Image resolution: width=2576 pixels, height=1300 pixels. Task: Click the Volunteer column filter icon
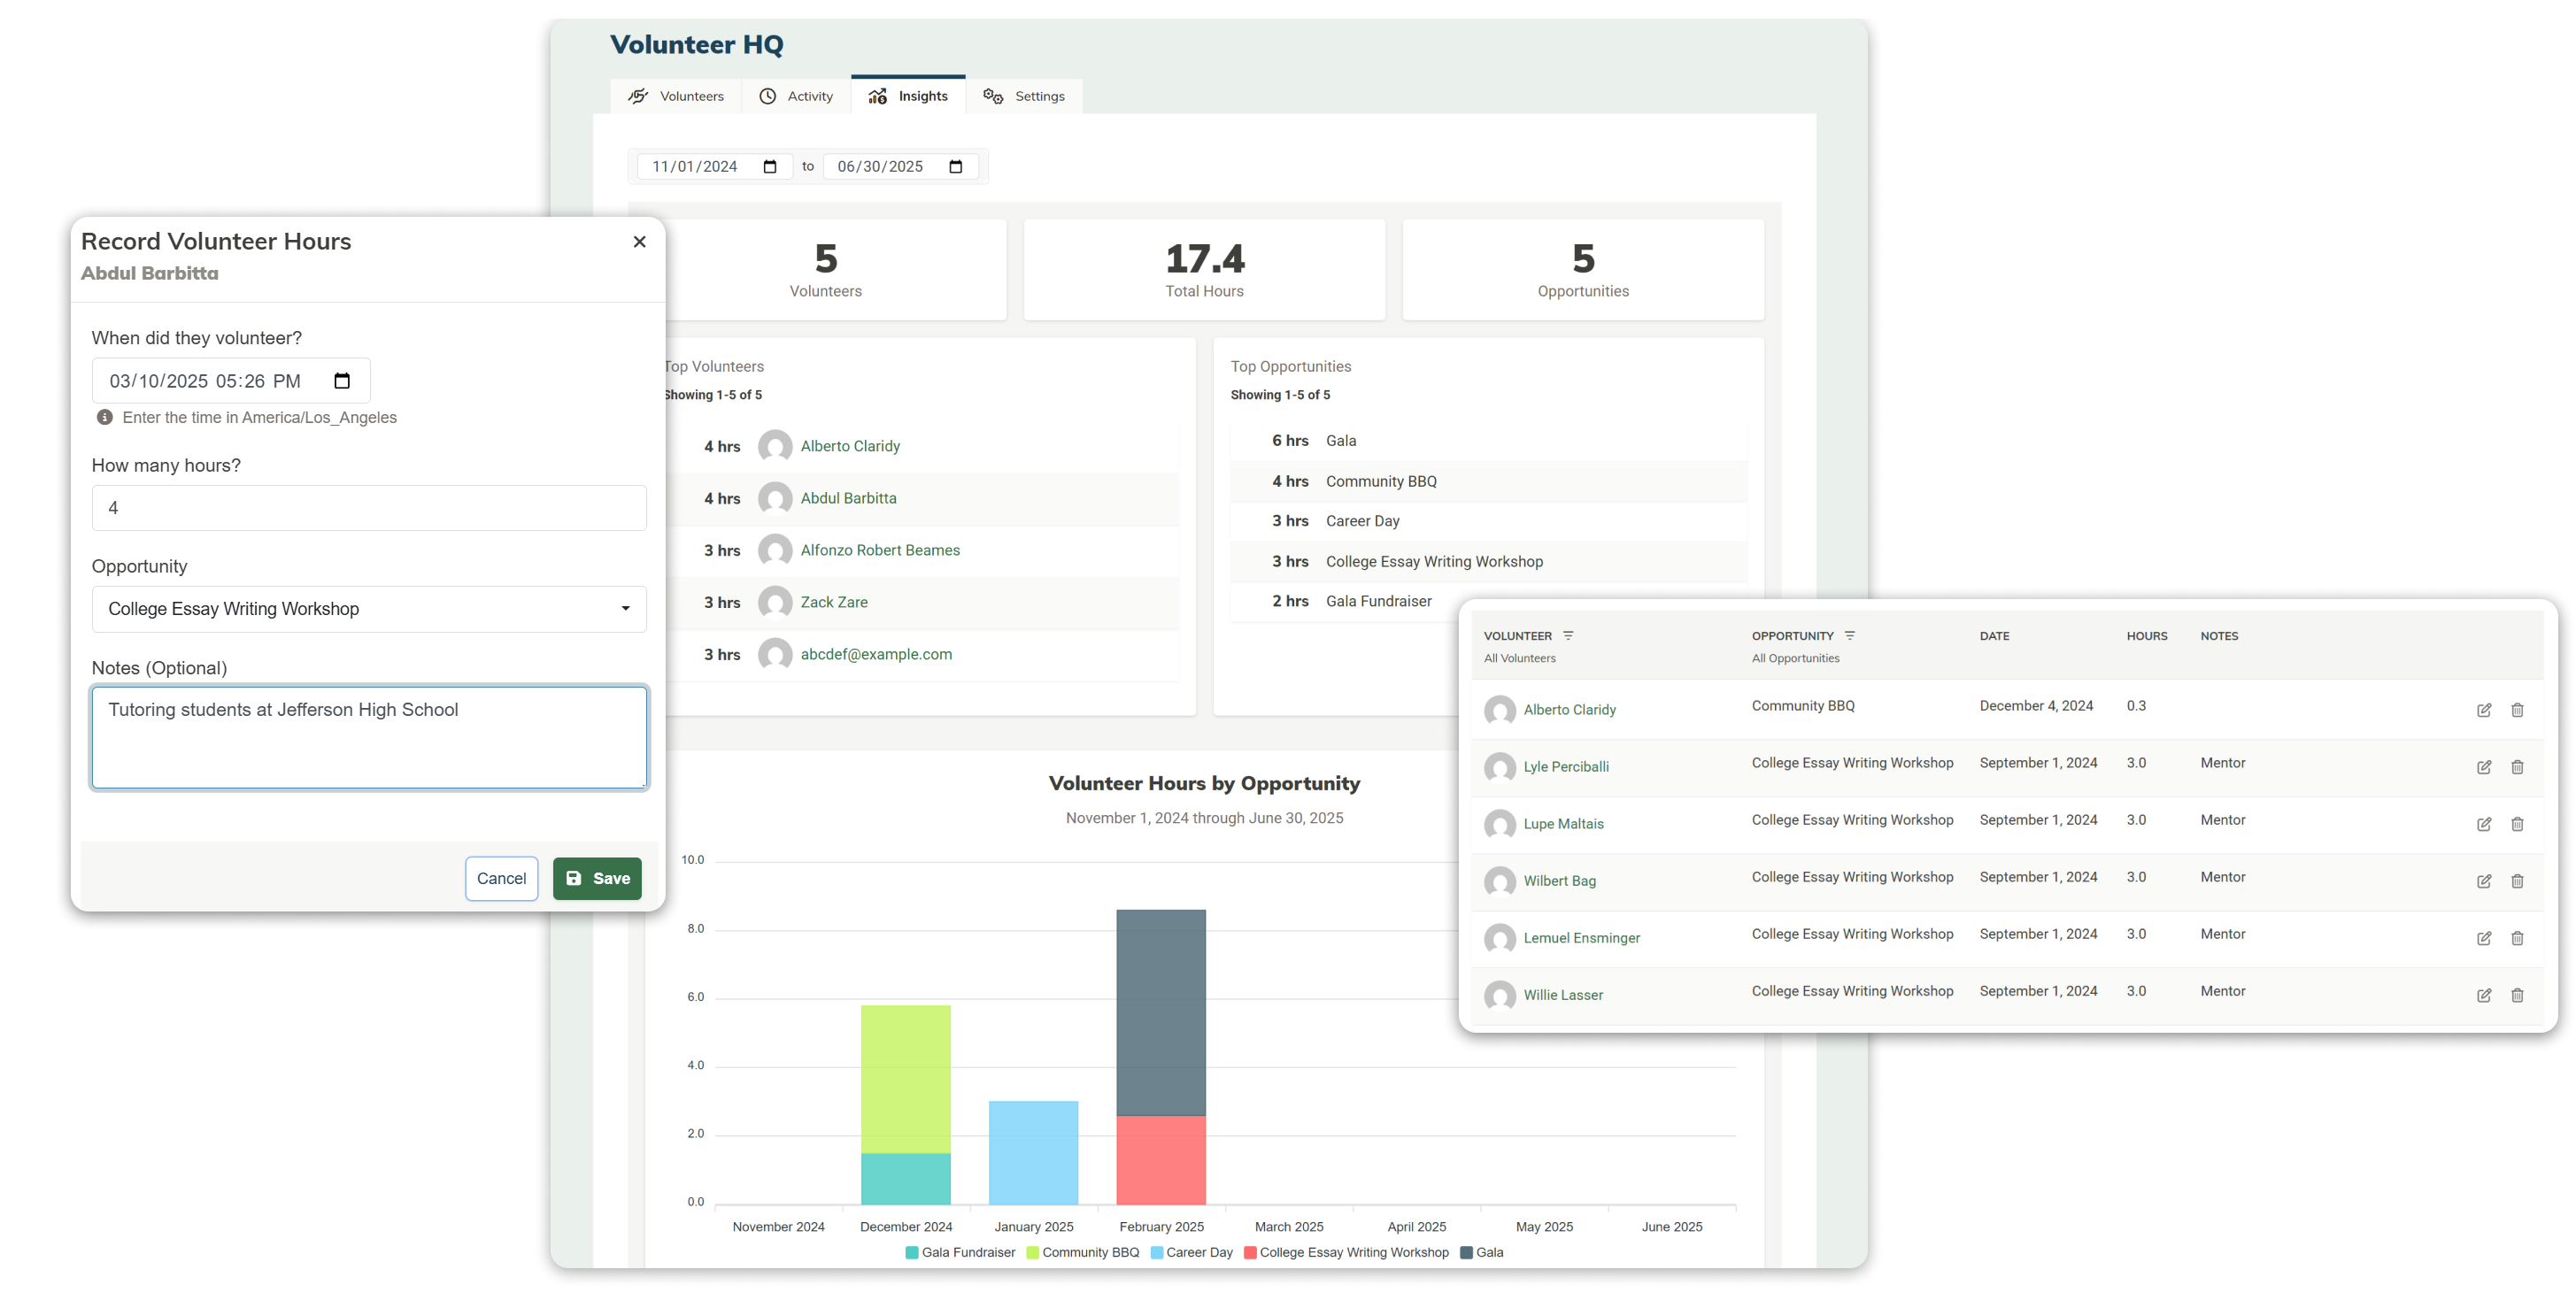click(x=1568, y=636)
